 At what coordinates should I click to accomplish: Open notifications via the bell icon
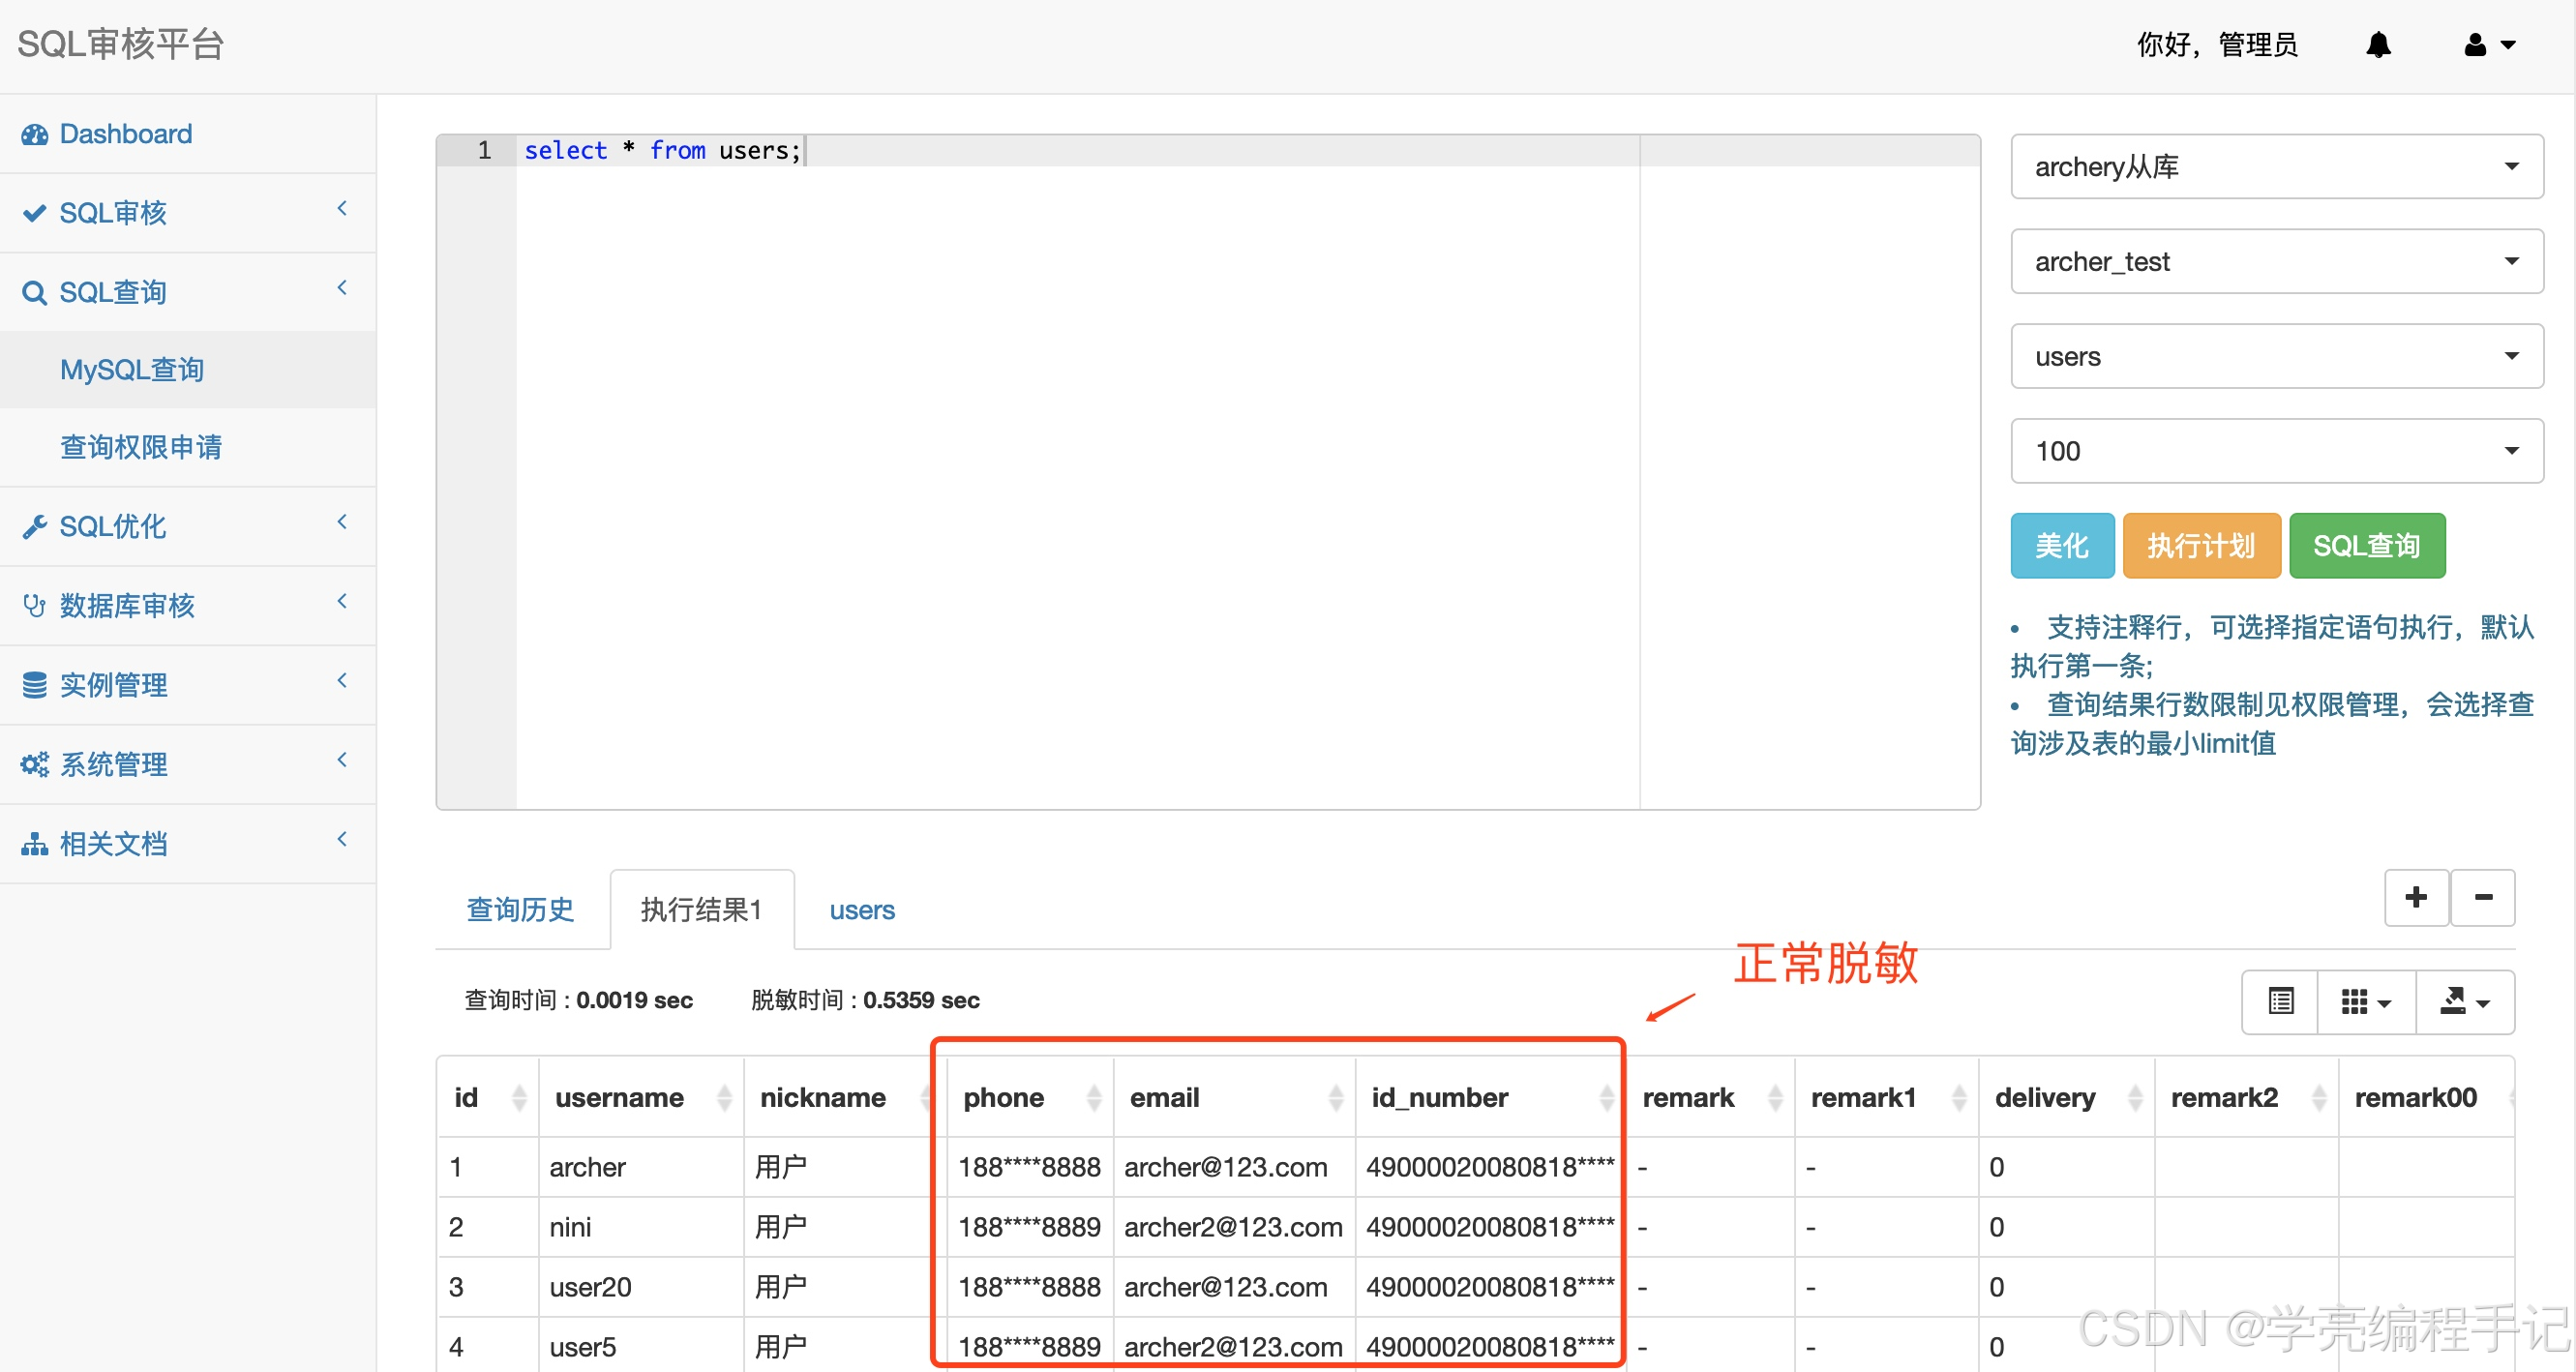coord(2379,44)
